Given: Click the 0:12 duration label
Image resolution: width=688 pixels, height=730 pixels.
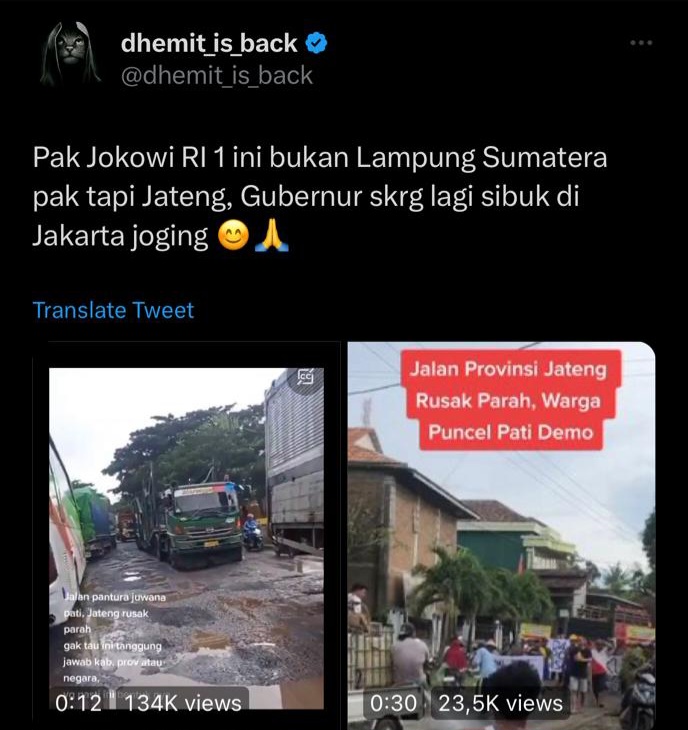Looking at the screenshot, I should tap(78, 703).
